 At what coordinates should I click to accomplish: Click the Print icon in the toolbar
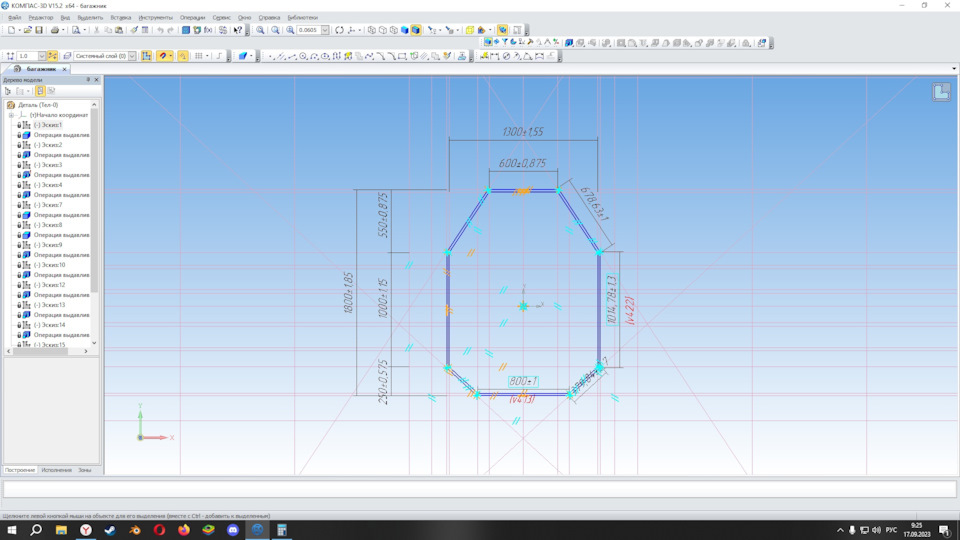tap(55, 30)
